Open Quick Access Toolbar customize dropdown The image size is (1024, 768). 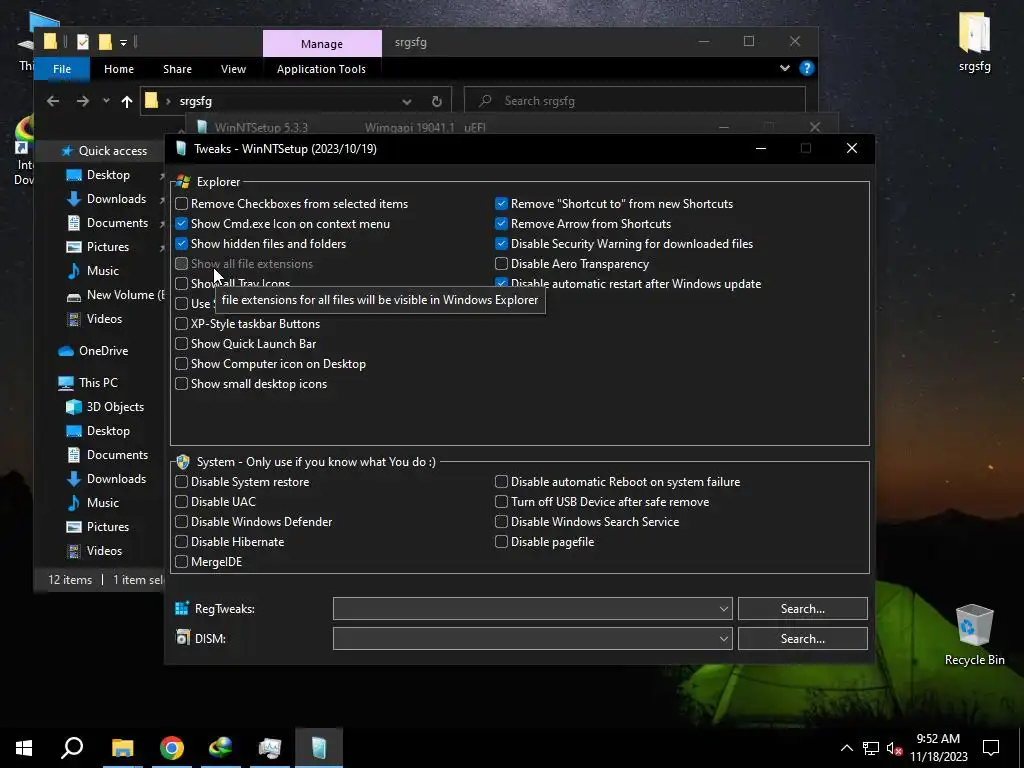click(x=123, y=43)
